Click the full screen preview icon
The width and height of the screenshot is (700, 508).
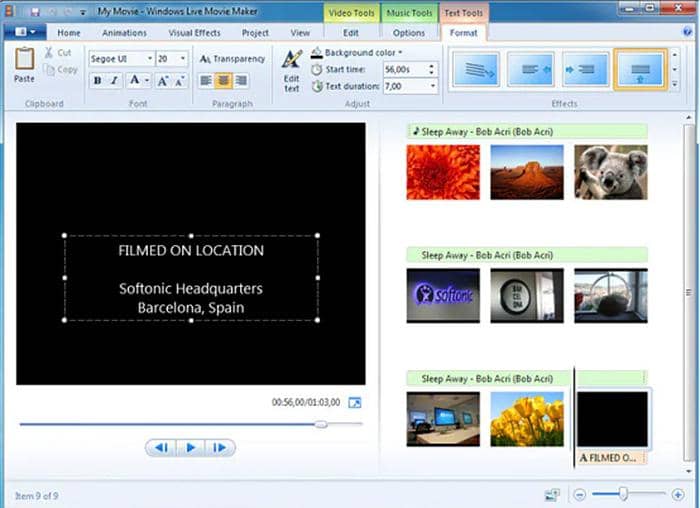pyautogui.click(x=354, y=403)
